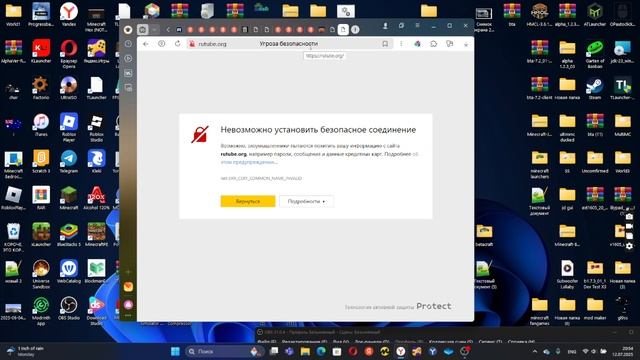Image resolution: width=640 pixels, height=360 pixels.
Task: Launch OBS Studio desktop shortcut
Action: point(69,308)
